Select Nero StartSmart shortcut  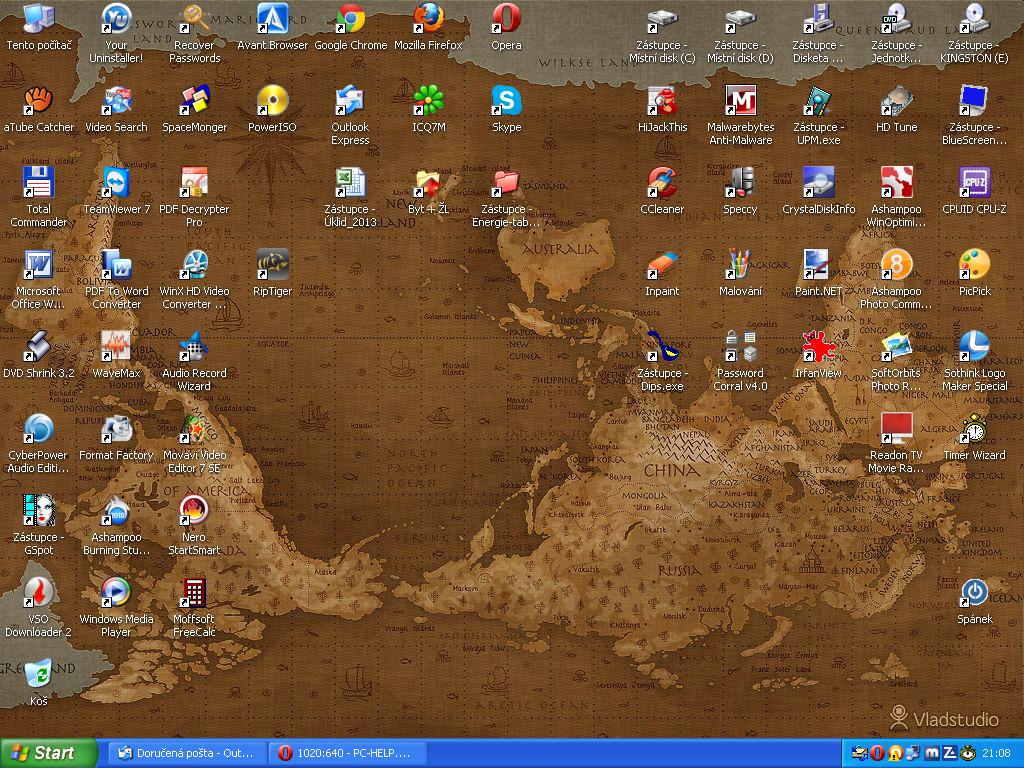click(x=194, y=510)
